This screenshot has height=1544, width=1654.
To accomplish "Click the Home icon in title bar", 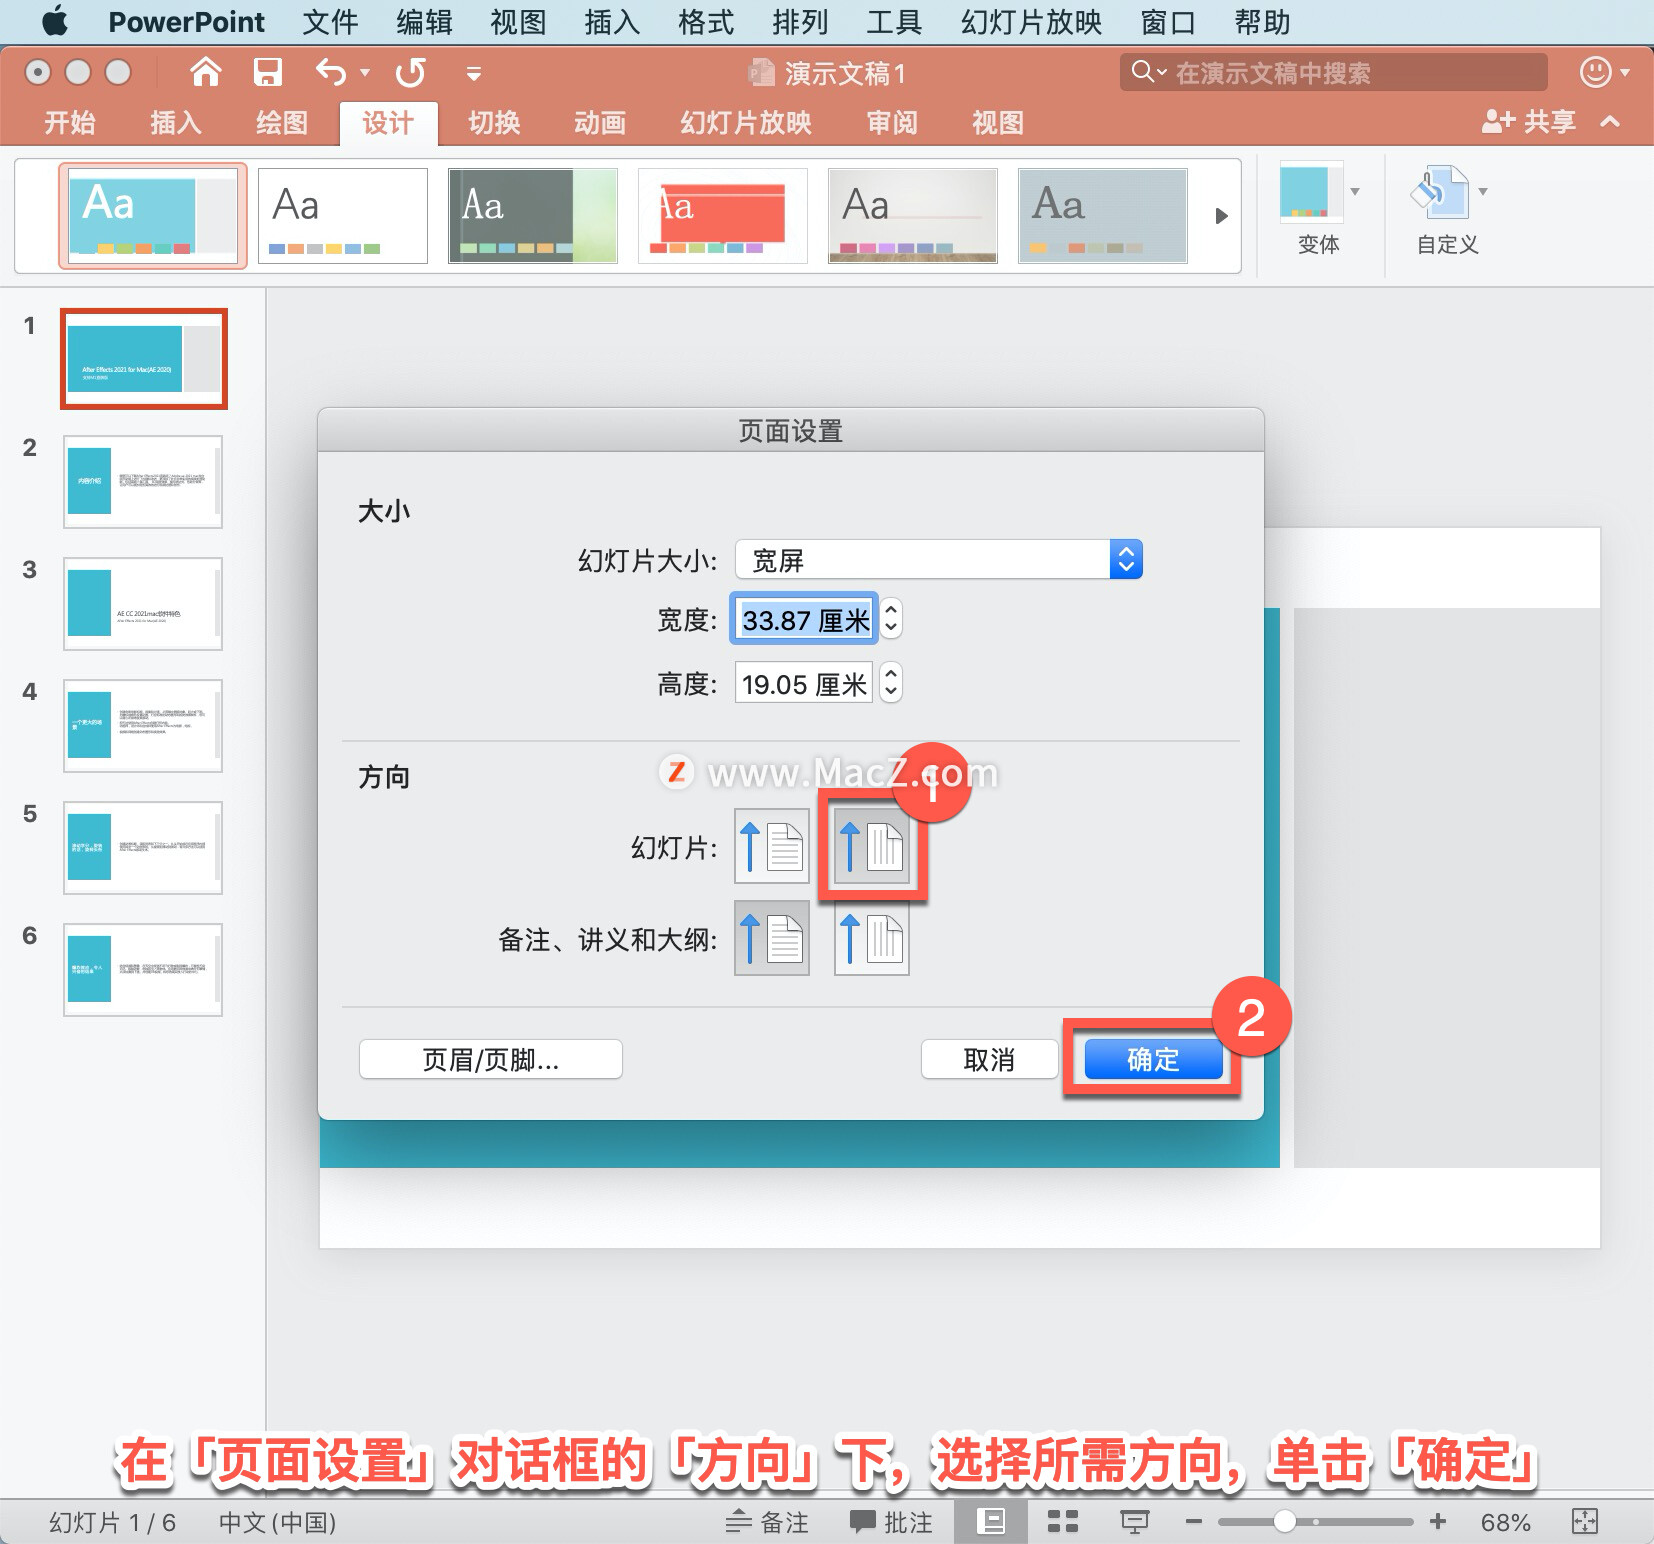I will click(x=206, y=72).
